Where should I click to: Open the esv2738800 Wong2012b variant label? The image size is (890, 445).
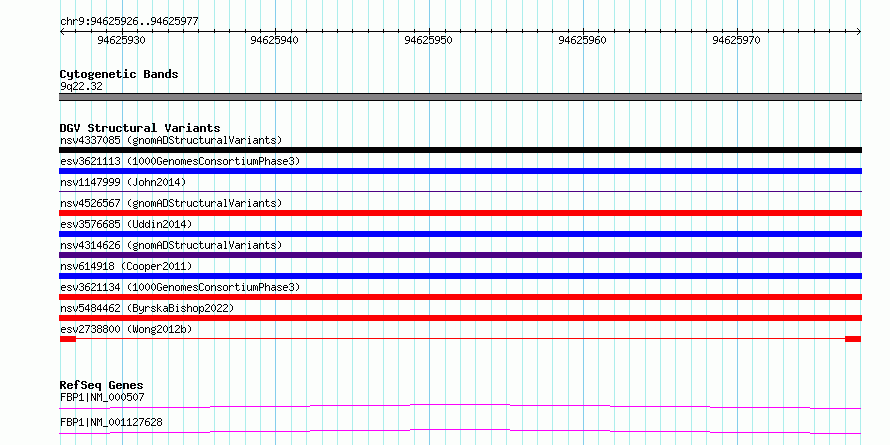click(126, 329)
